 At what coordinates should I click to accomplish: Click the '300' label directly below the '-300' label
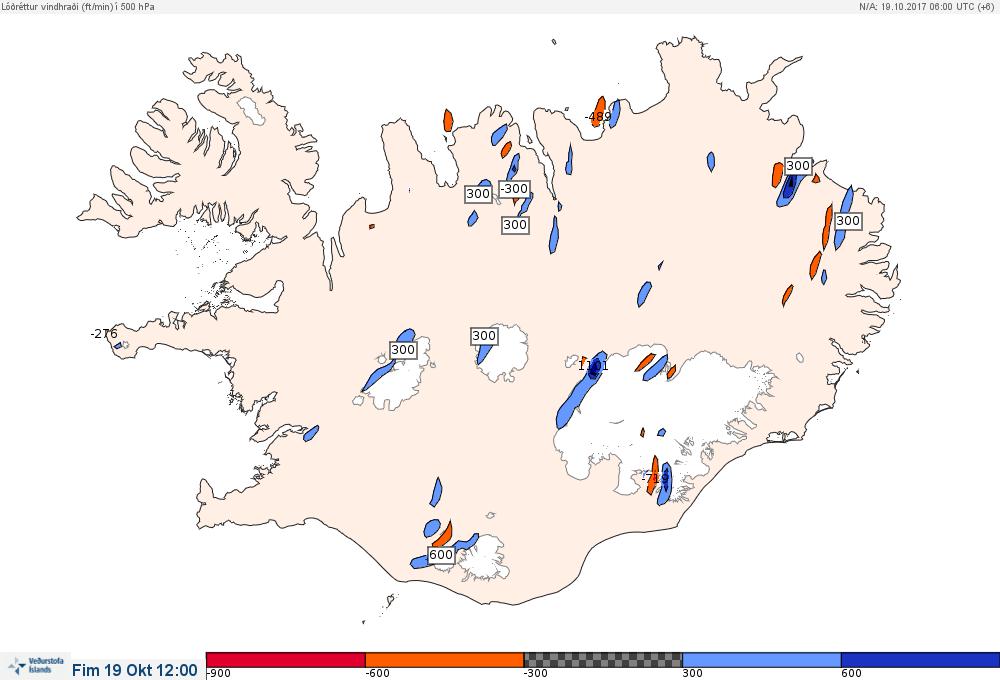pyautogui.click(x=515, y=225)
